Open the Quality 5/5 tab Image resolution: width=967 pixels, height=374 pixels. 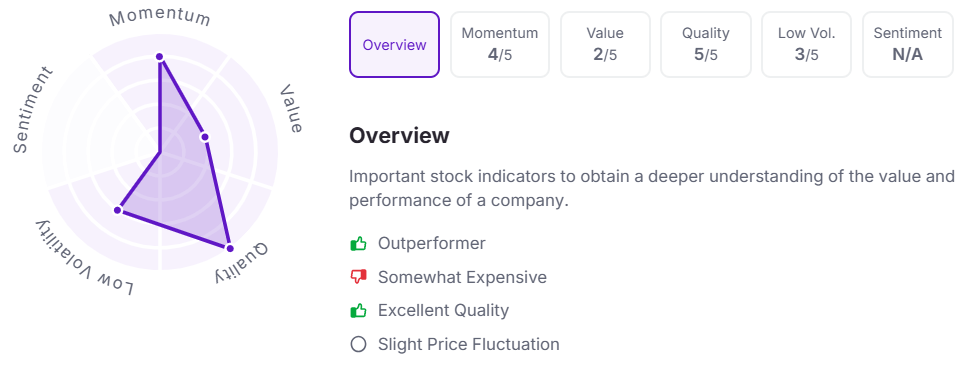click(x=706, y=44)
